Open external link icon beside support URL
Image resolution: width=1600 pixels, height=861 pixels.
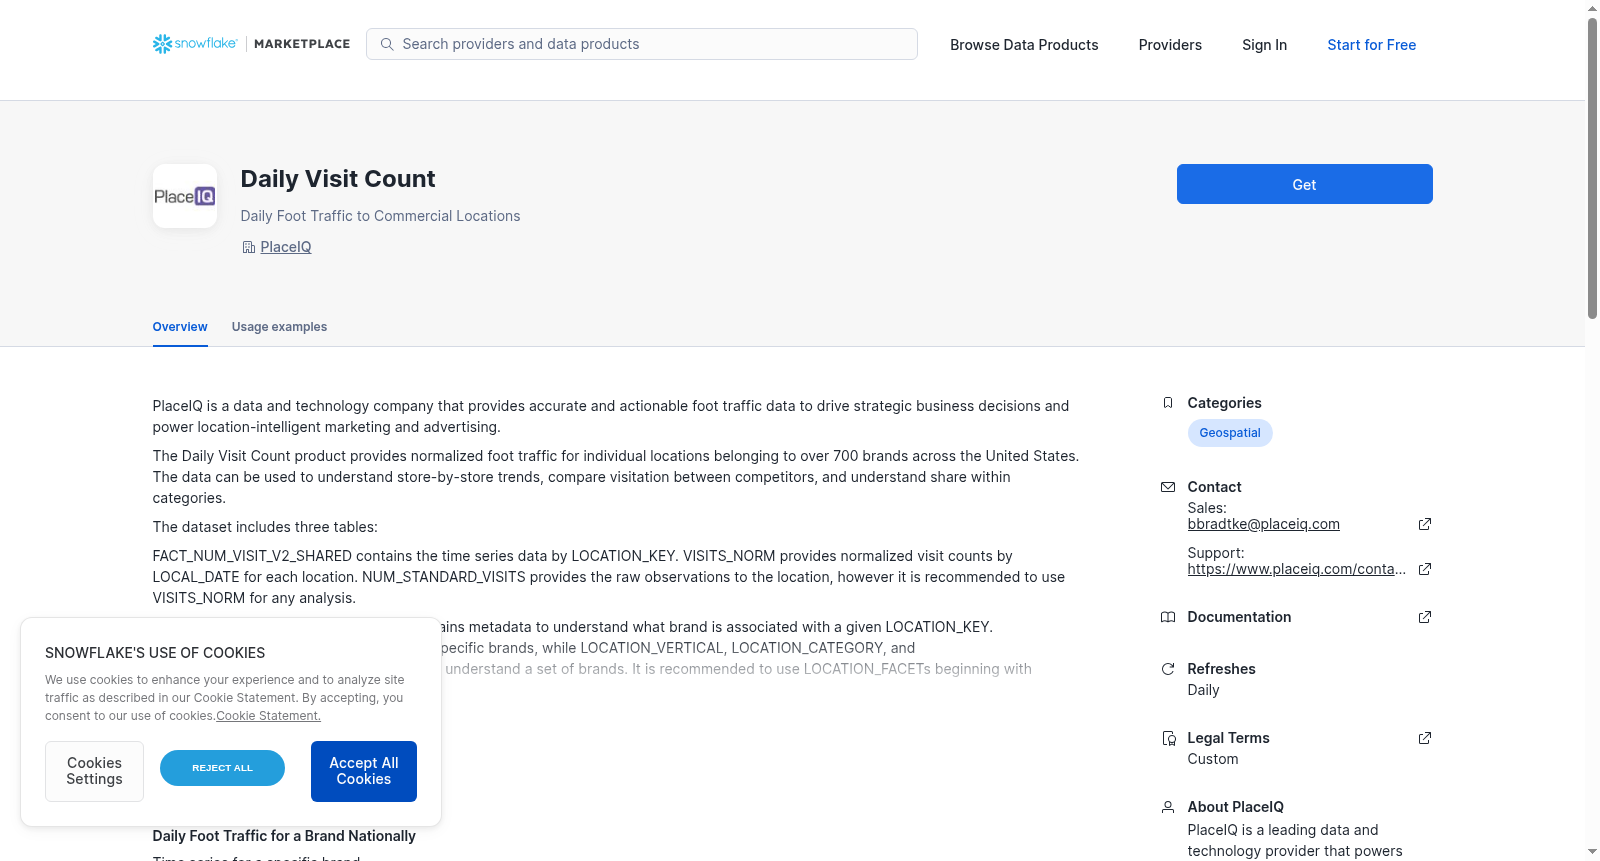coord(1425,569)
